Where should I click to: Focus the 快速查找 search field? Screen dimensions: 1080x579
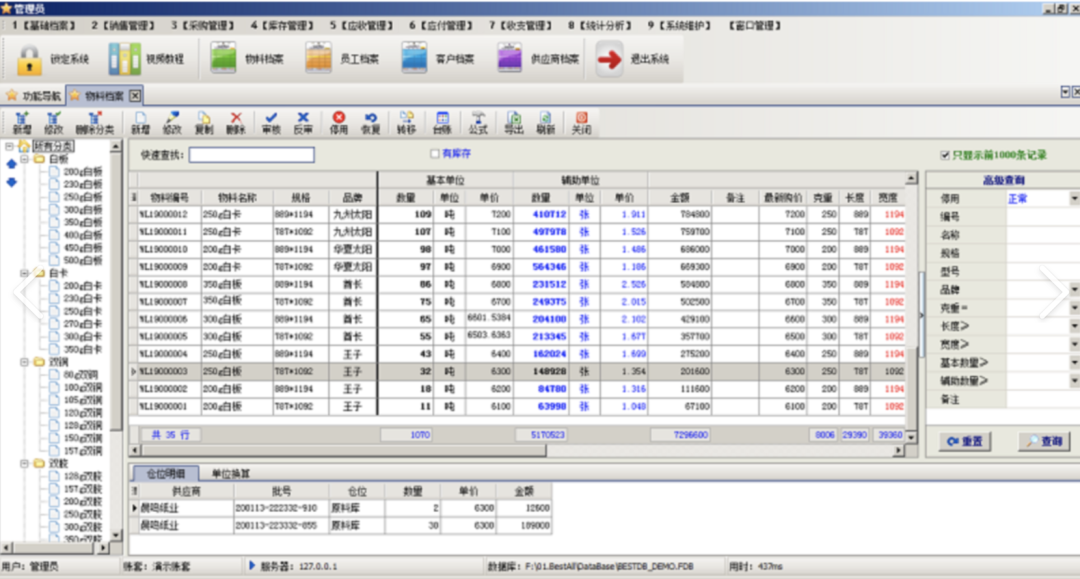coord(252,155)
